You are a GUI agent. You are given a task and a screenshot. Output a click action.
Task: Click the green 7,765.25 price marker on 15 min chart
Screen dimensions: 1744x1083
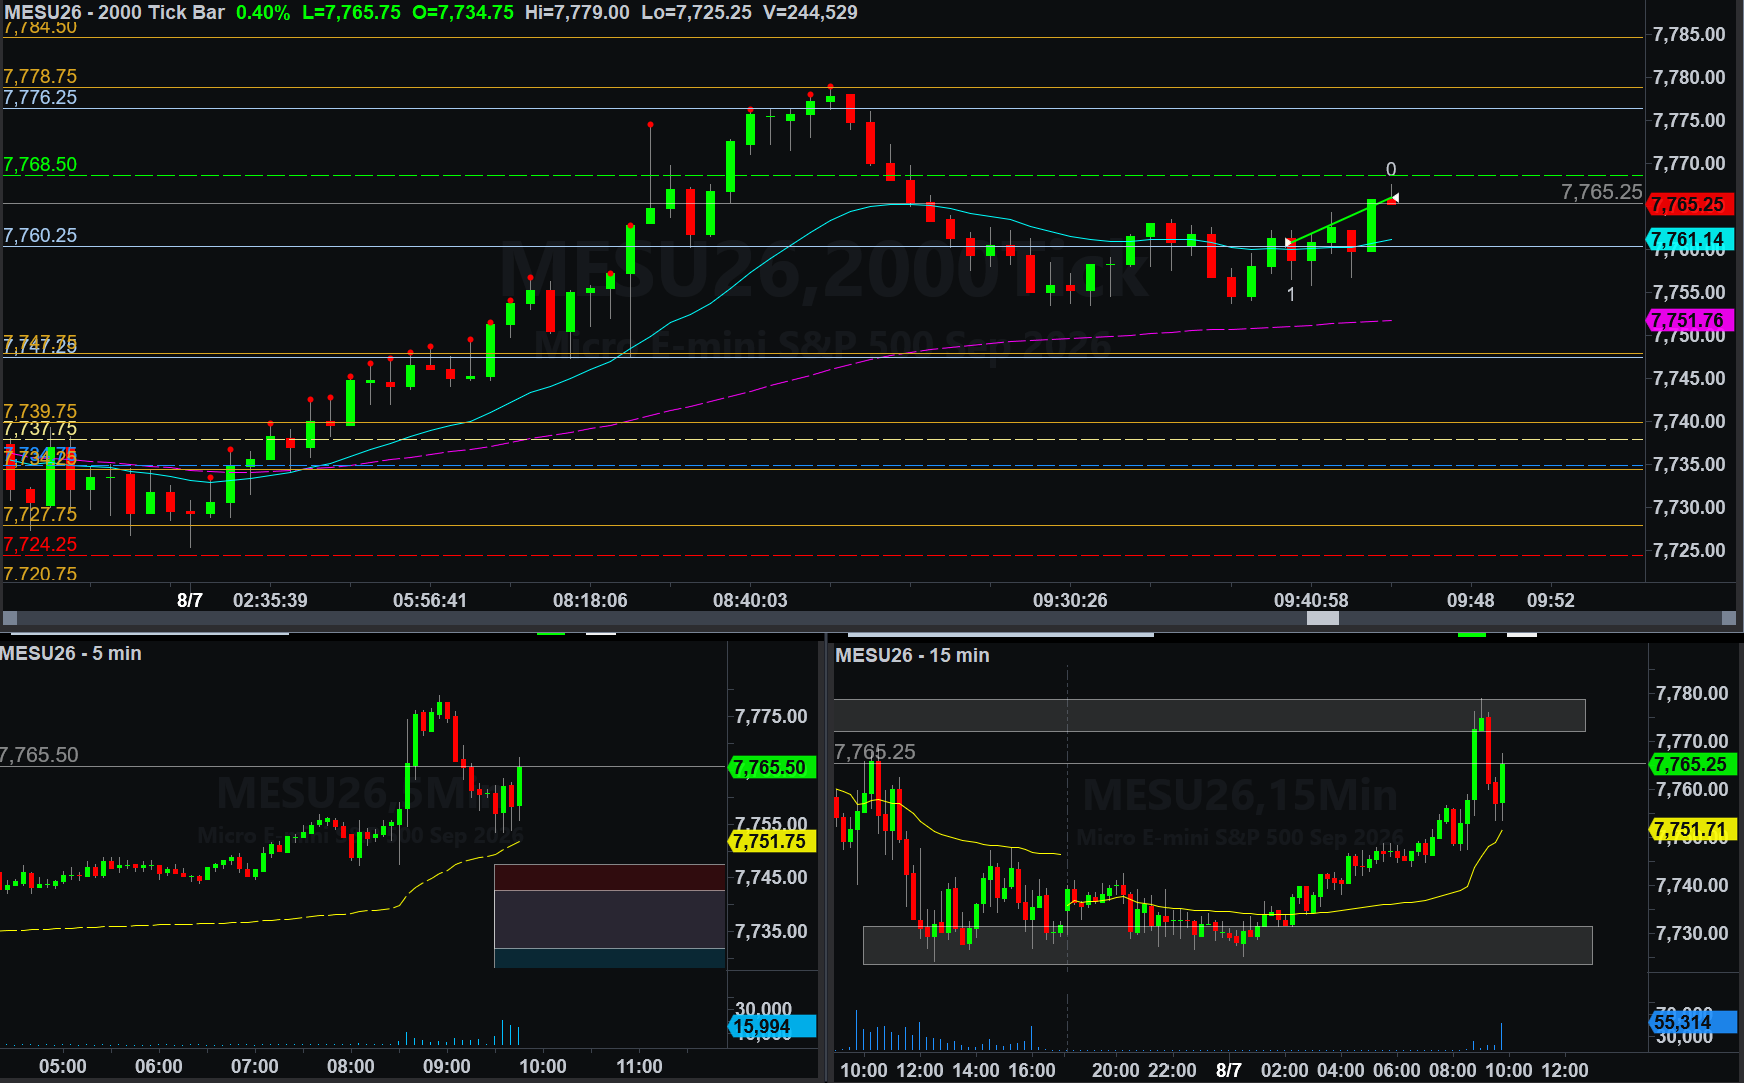click(x=1694, y=765)
